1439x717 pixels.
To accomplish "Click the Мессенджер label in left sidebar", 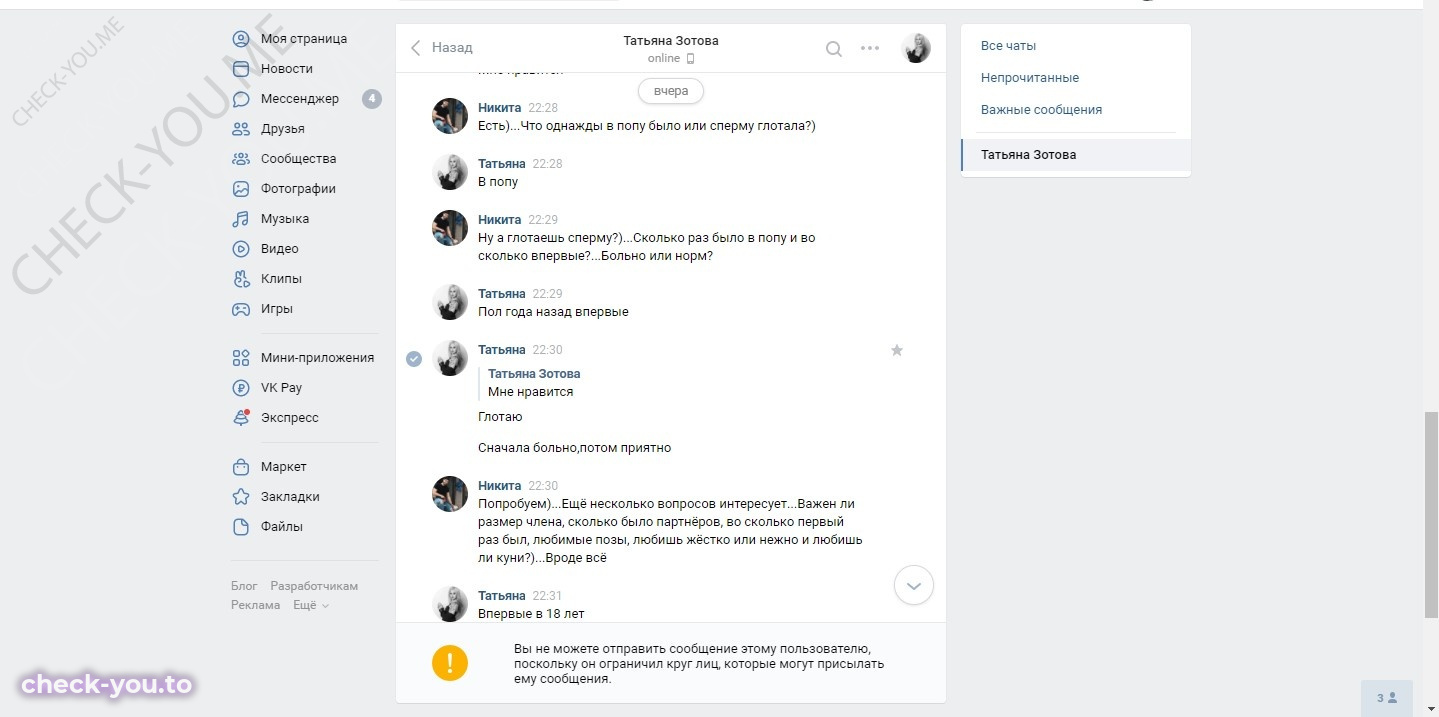I will point(300,99).
